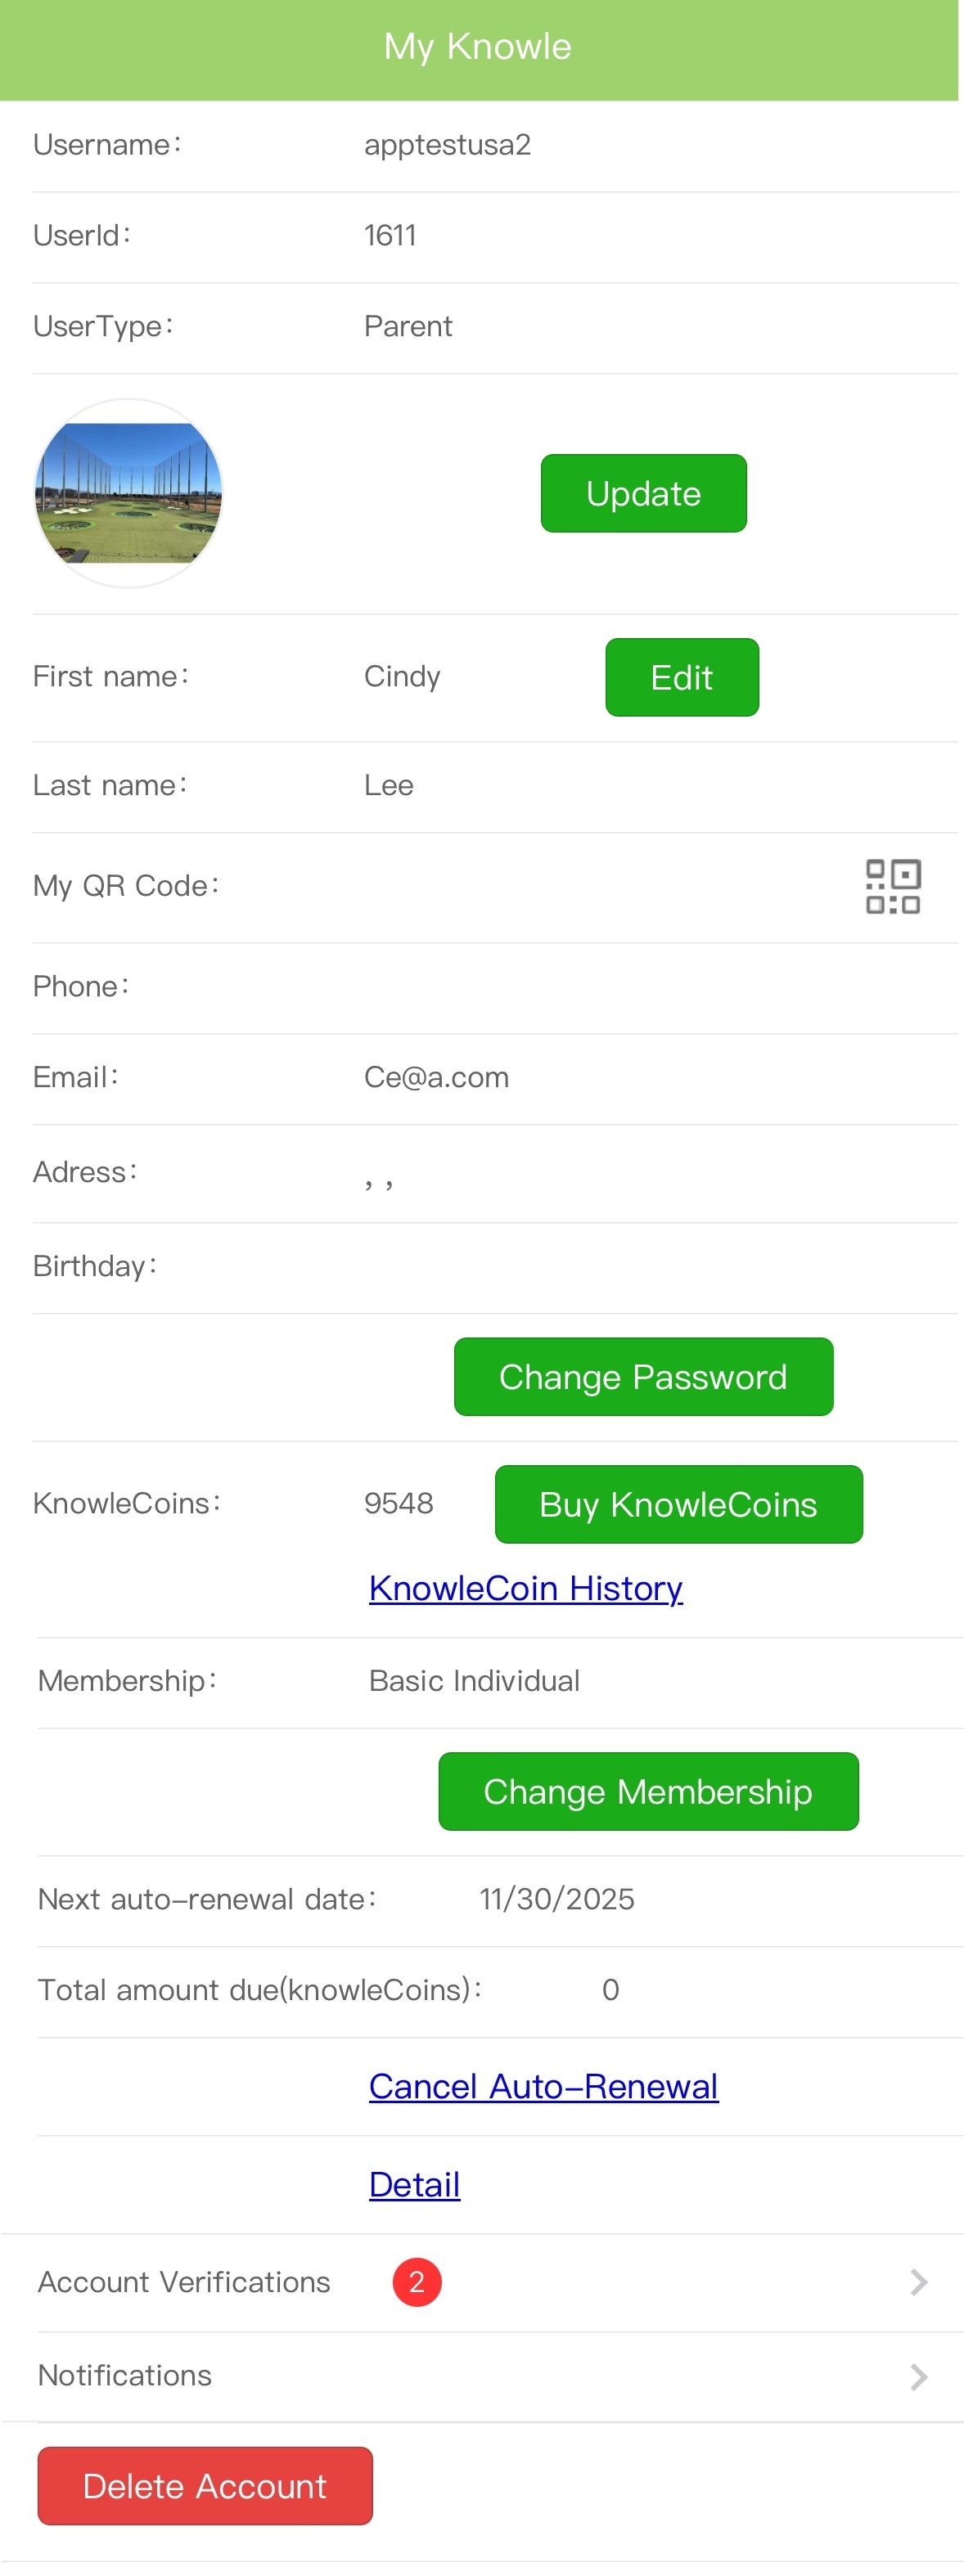Tap the Phone field row
The image size is (964, 2576).
(x=480, y=987)
